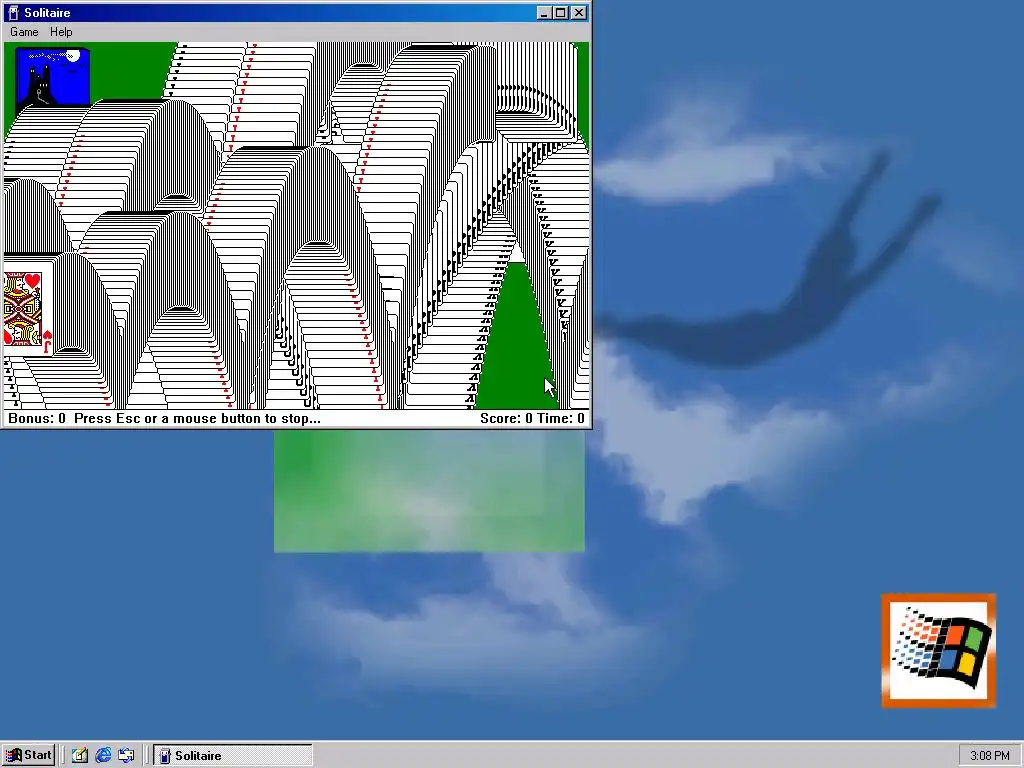
Task: Close the Solitaire window
Action: click(x=579, y=12)
